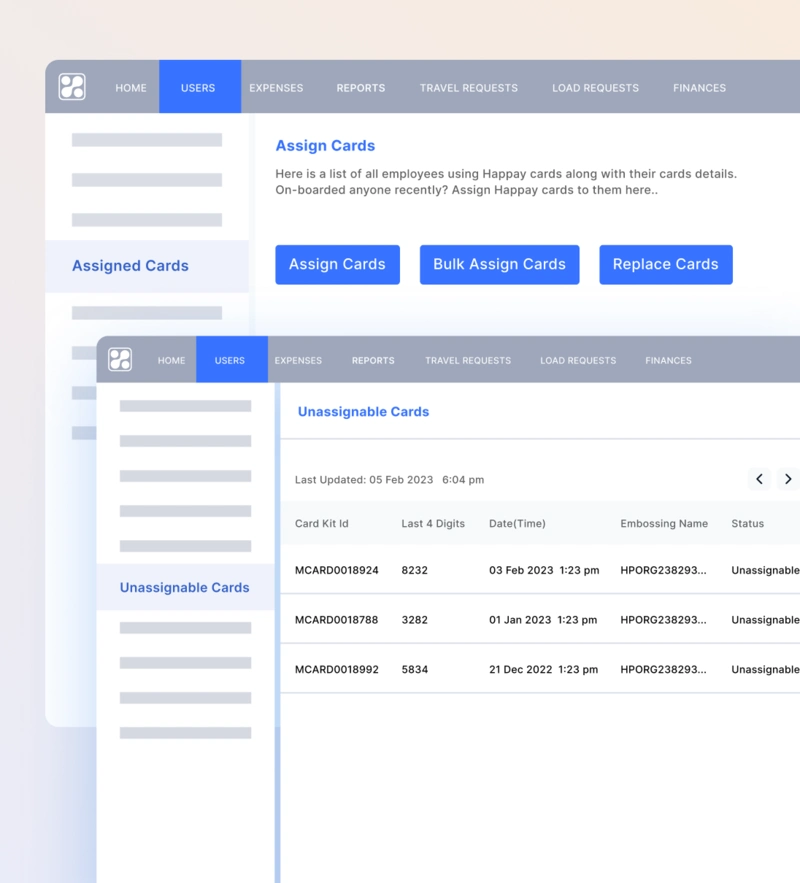Open the FINANCES section

(x=699, y=87)
